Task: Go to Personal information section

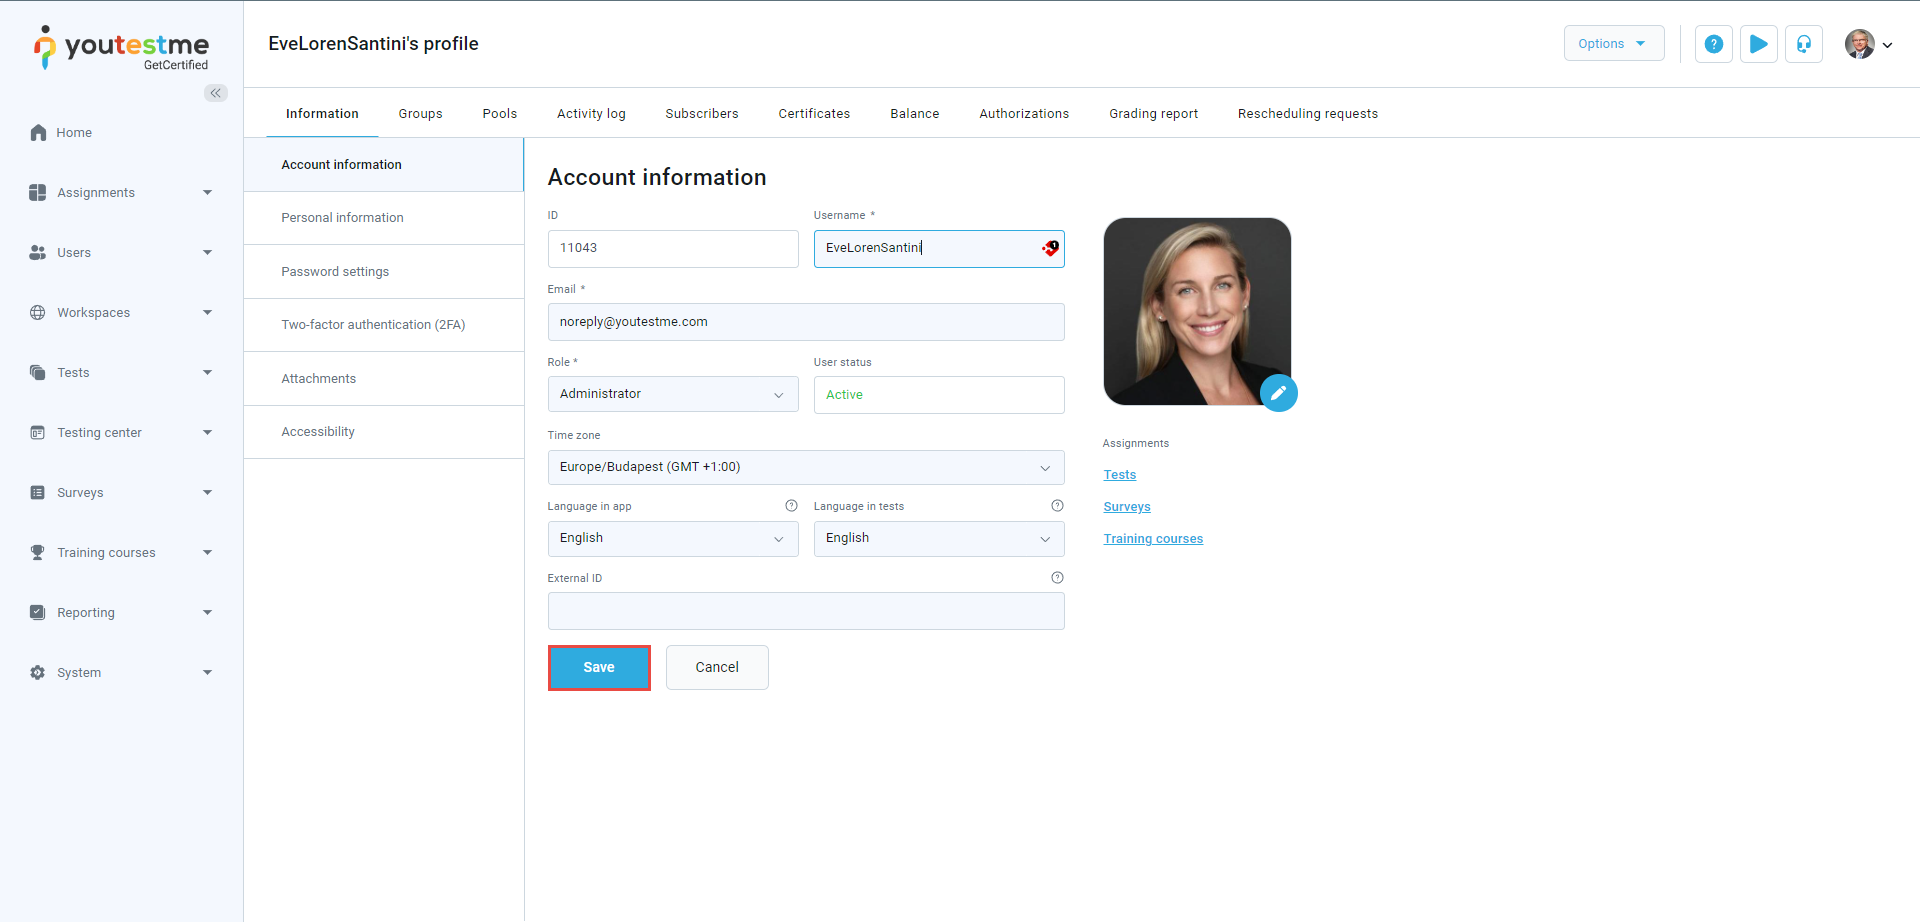Action: coord(384,218)
